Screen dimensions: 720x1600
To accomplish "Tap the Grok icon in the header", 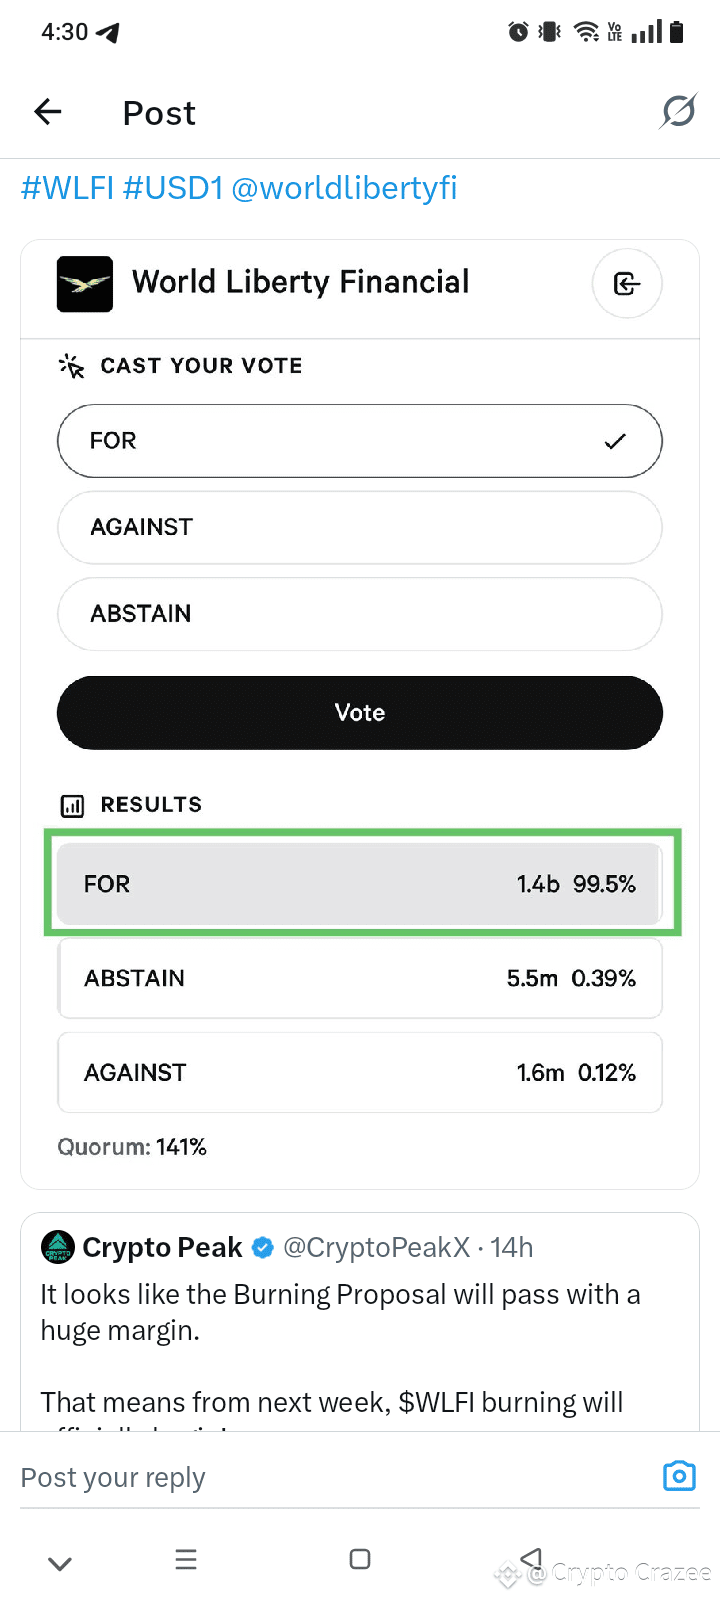I will click(x=678, y=111).
